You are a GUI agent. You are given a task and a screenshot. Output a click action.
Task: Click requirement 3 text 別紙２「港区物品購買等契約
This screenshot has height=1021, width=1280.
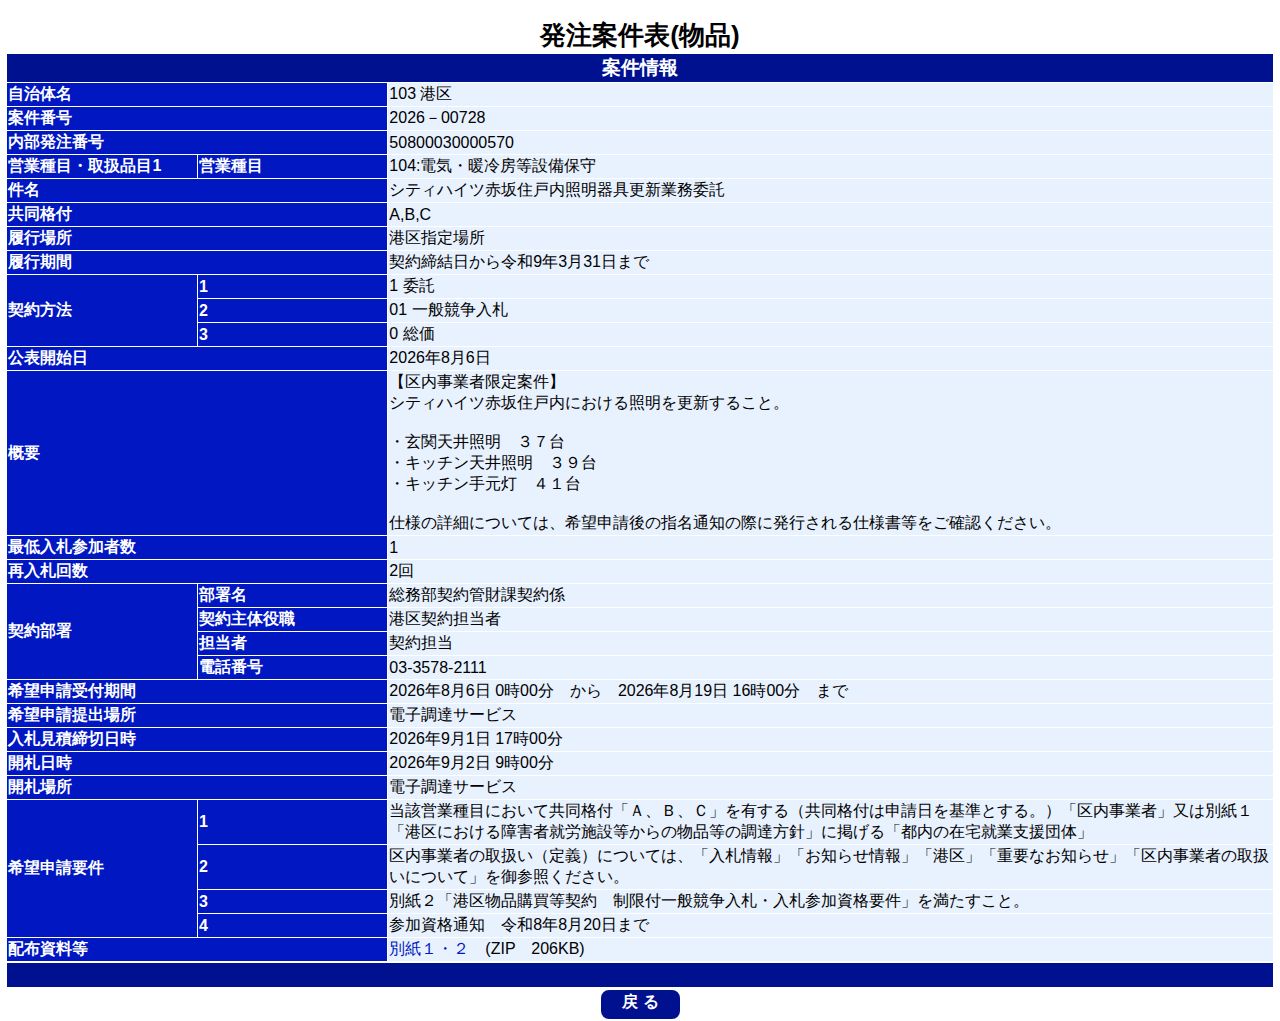tap(707, 901)
